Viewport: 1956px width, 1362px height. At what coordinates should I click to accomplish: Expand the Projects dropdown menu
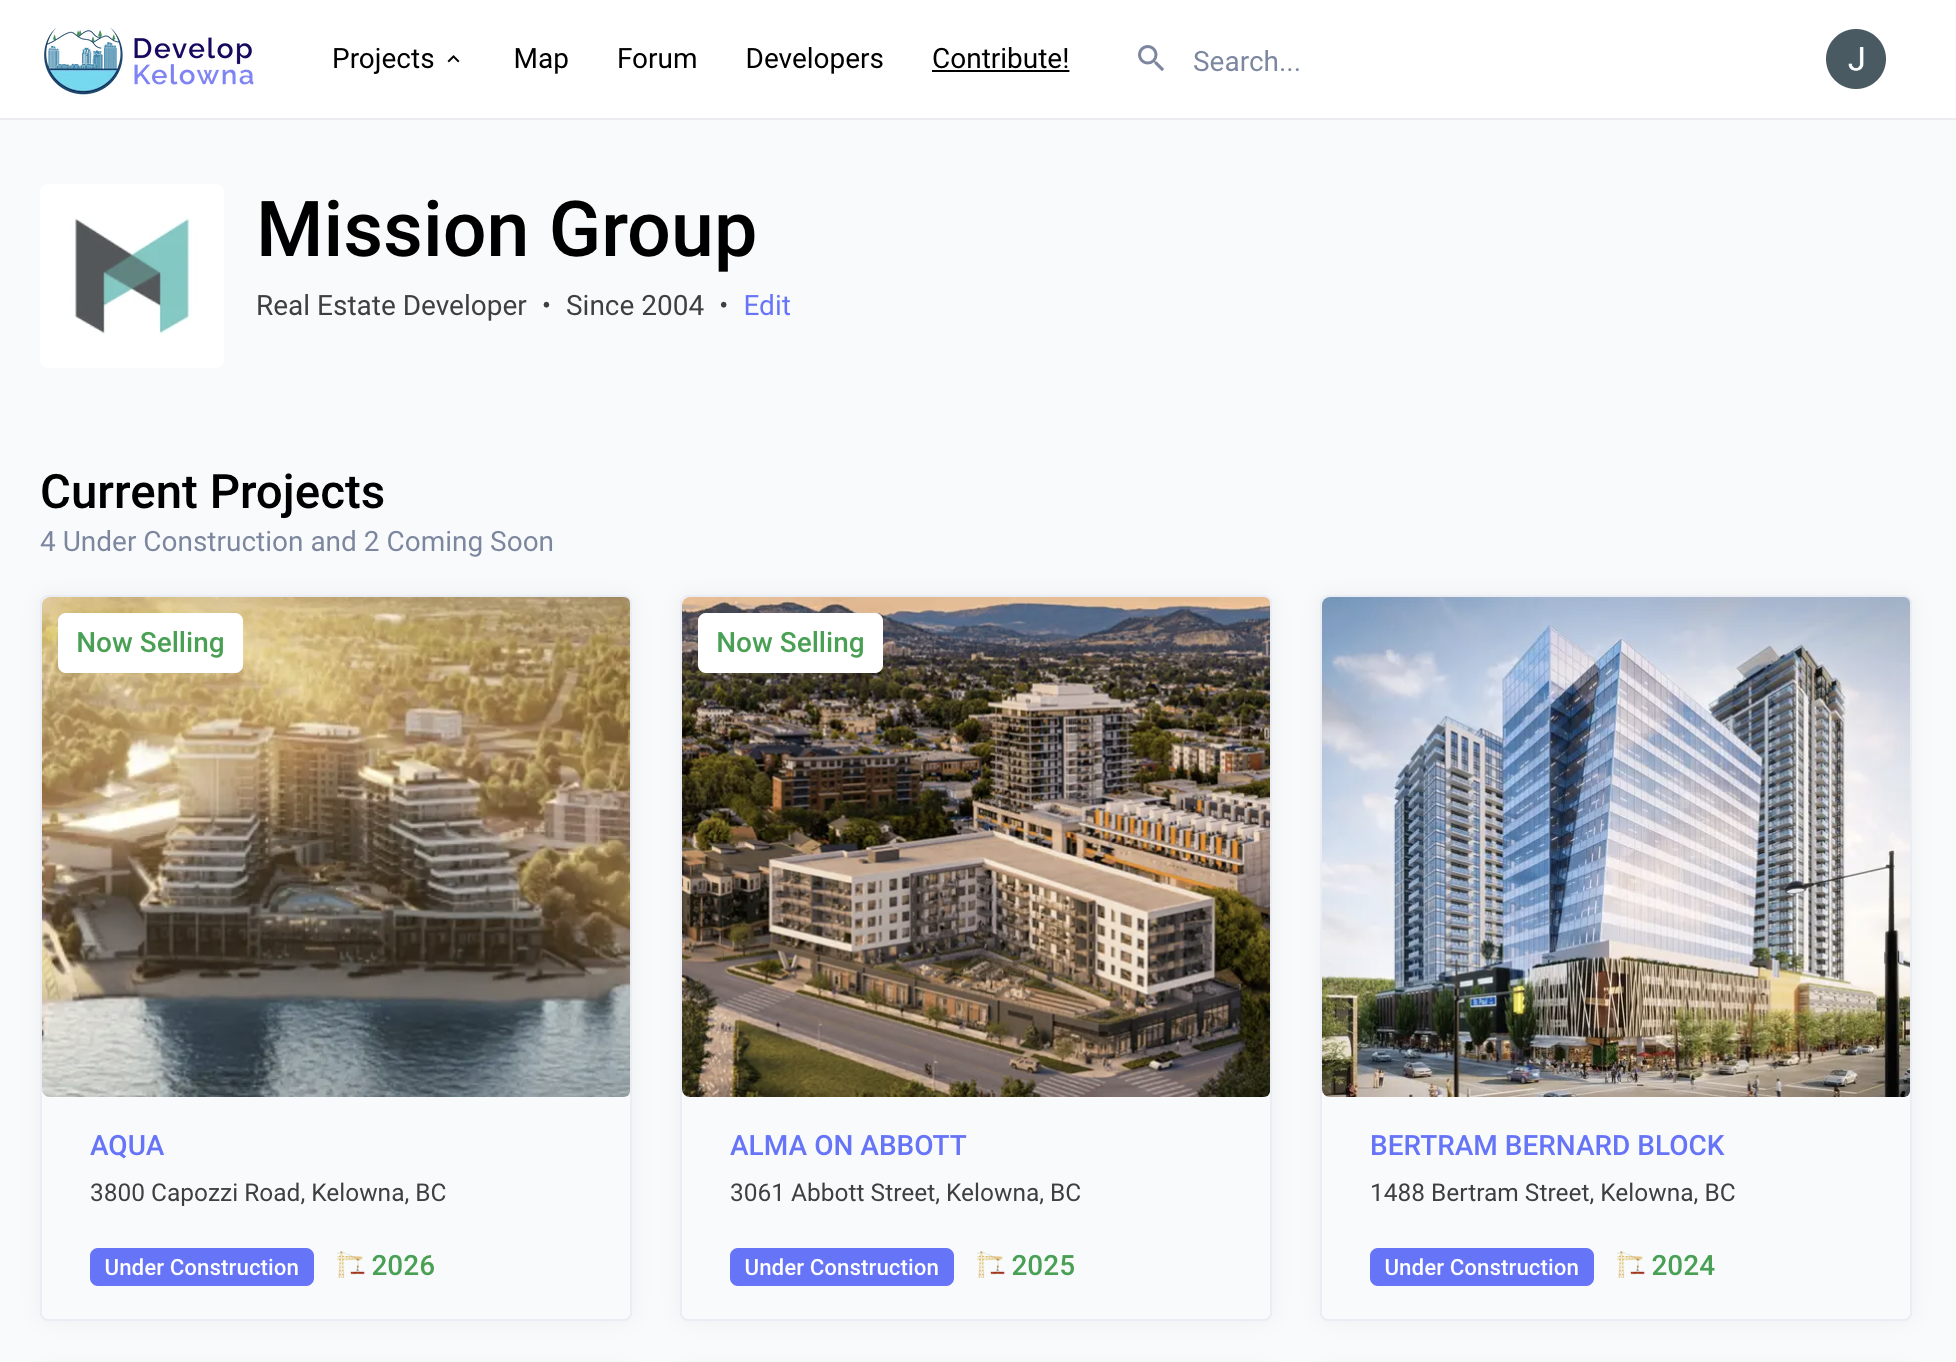coord(396,59)
